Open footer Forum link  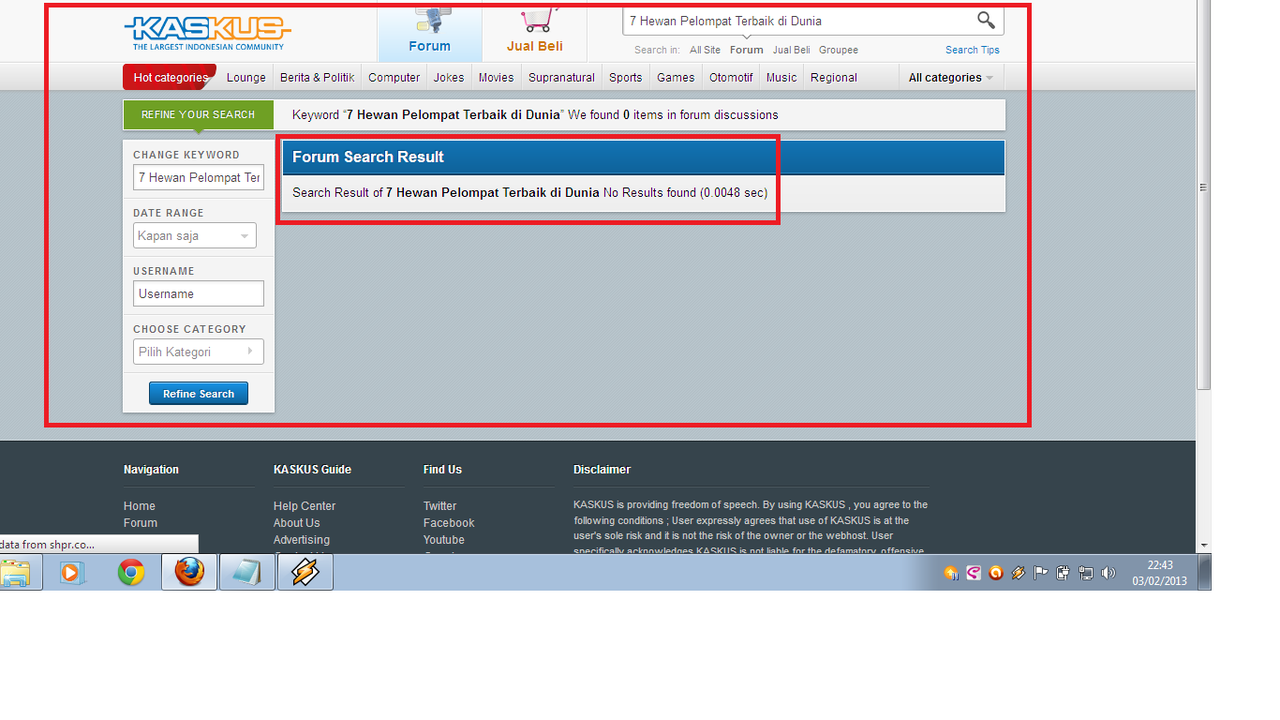coord(141,523)
